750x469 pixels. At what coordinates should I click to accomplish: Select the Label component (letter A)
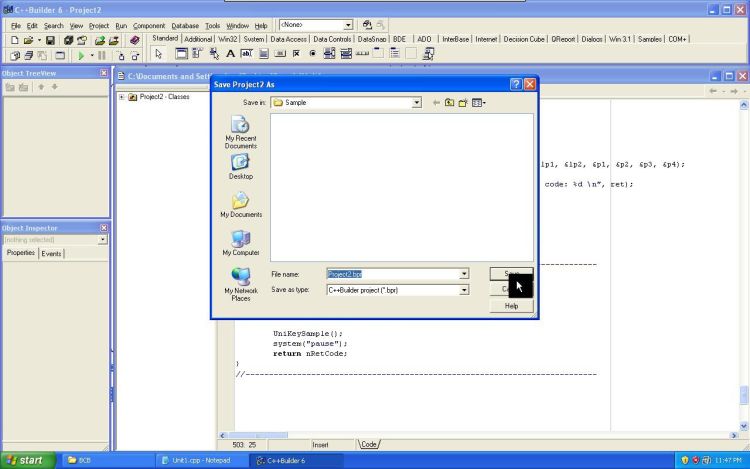(x=230, y=54)
